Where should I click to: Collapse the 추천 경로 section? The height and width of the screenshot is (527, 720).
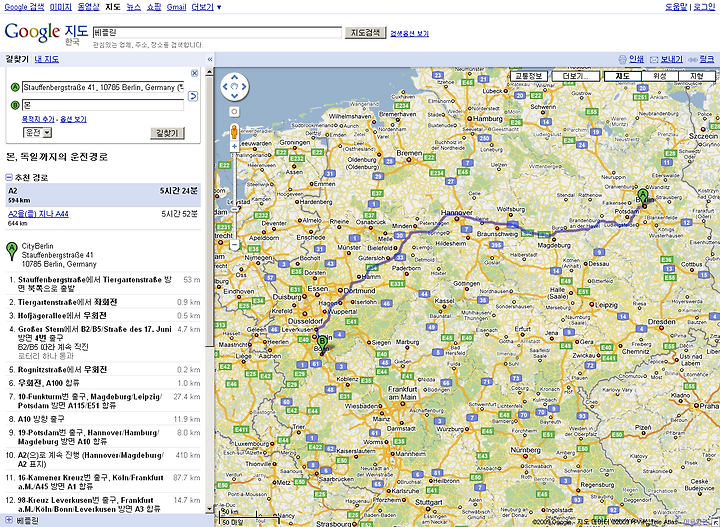[x=9, y=177]
